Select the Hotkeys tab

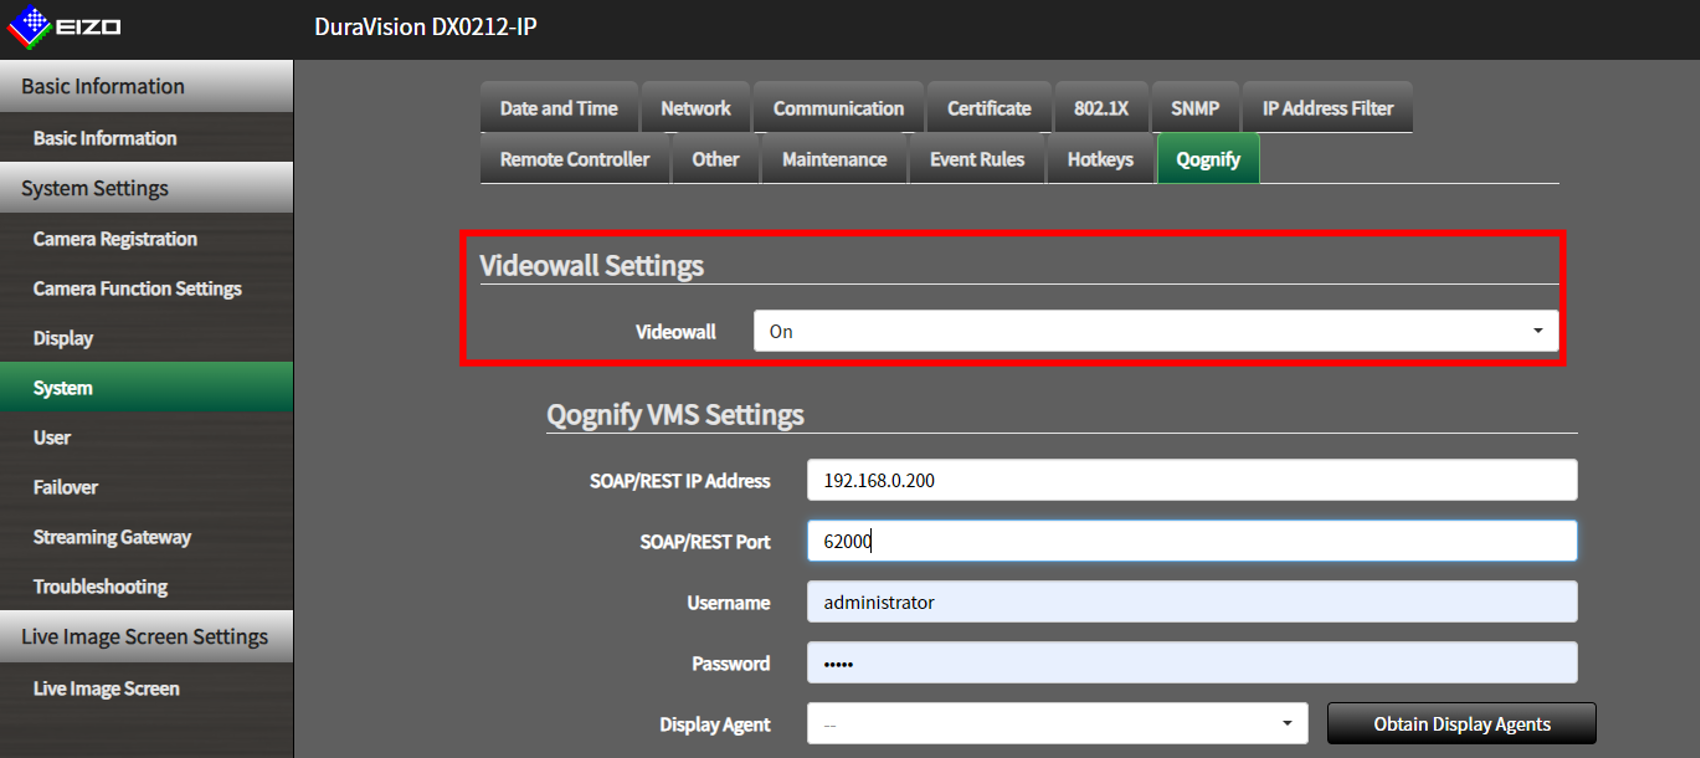(x=1100, y=159)
